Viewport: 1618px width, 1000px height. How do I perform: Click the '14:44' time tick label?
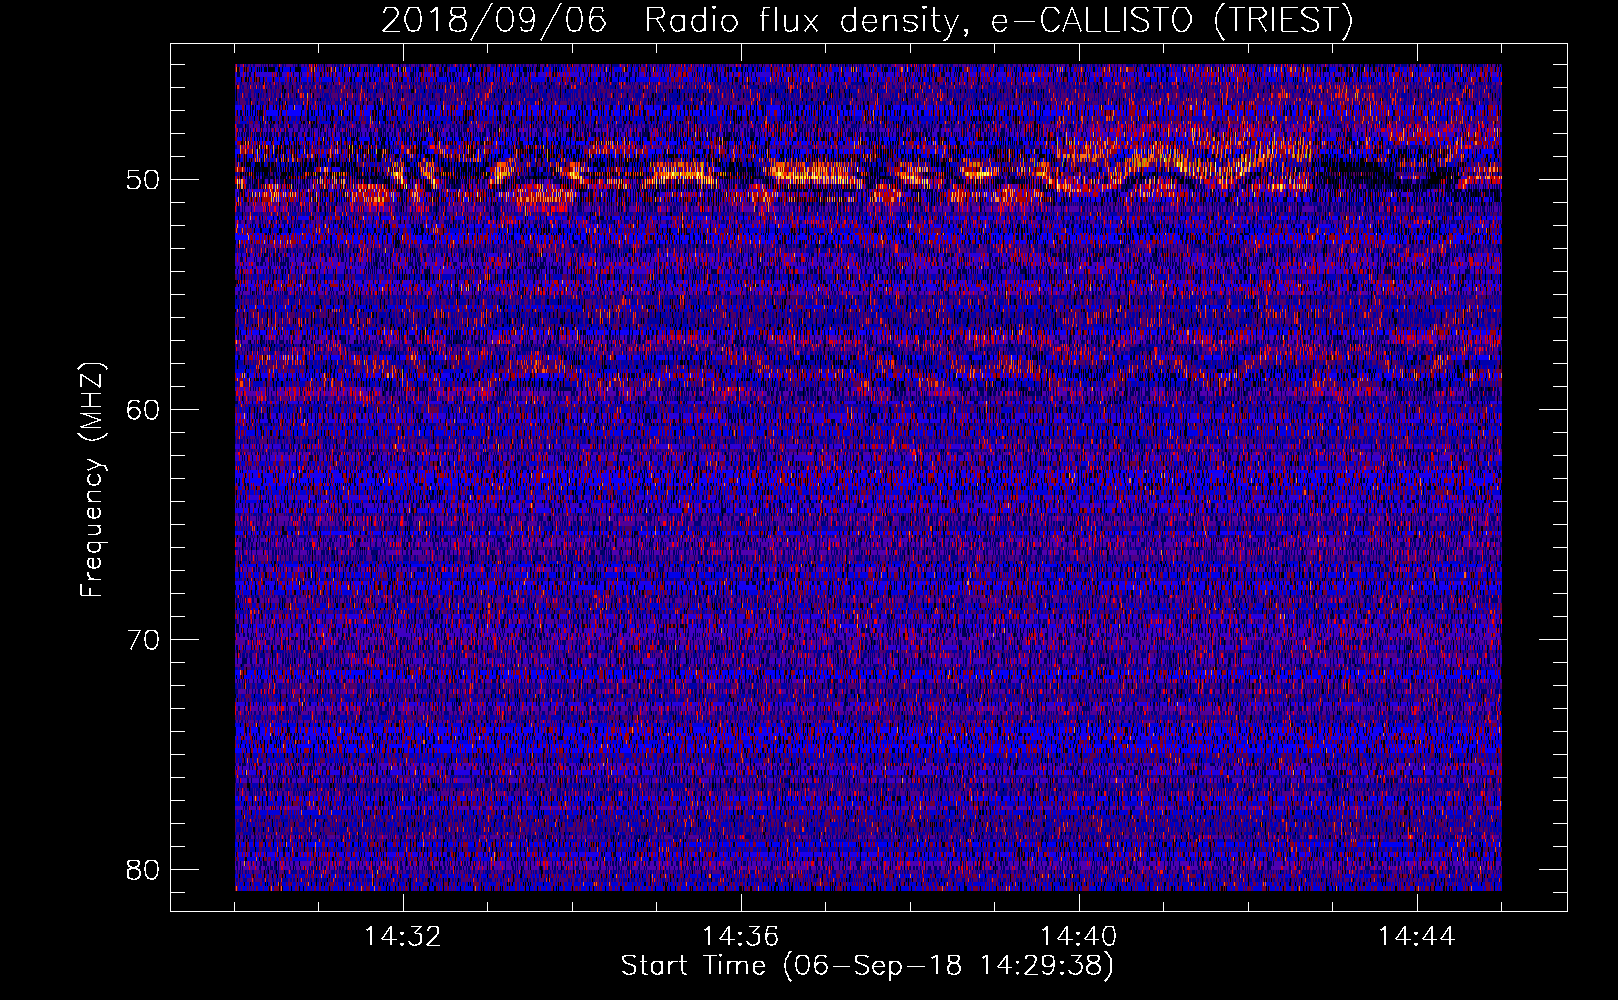point(1417,937)
